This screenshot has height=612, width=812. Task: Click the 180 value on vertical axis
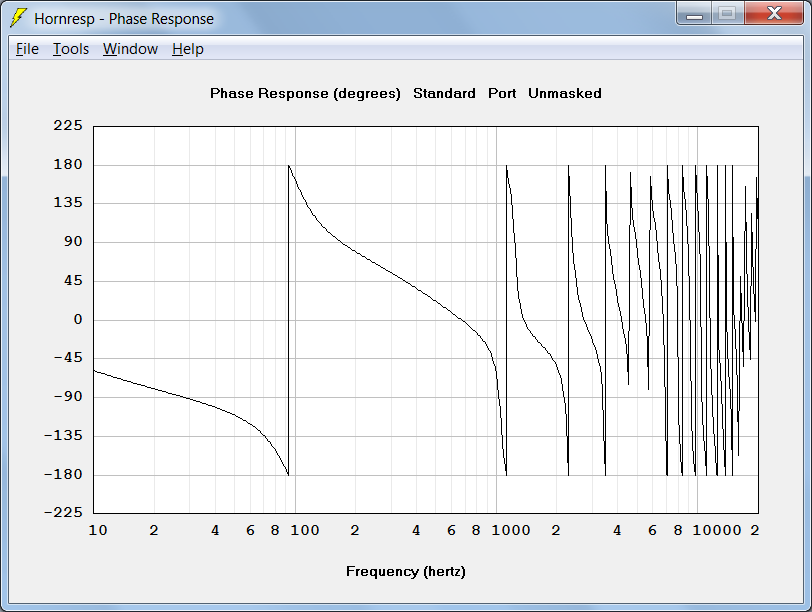tap(68, 165)
